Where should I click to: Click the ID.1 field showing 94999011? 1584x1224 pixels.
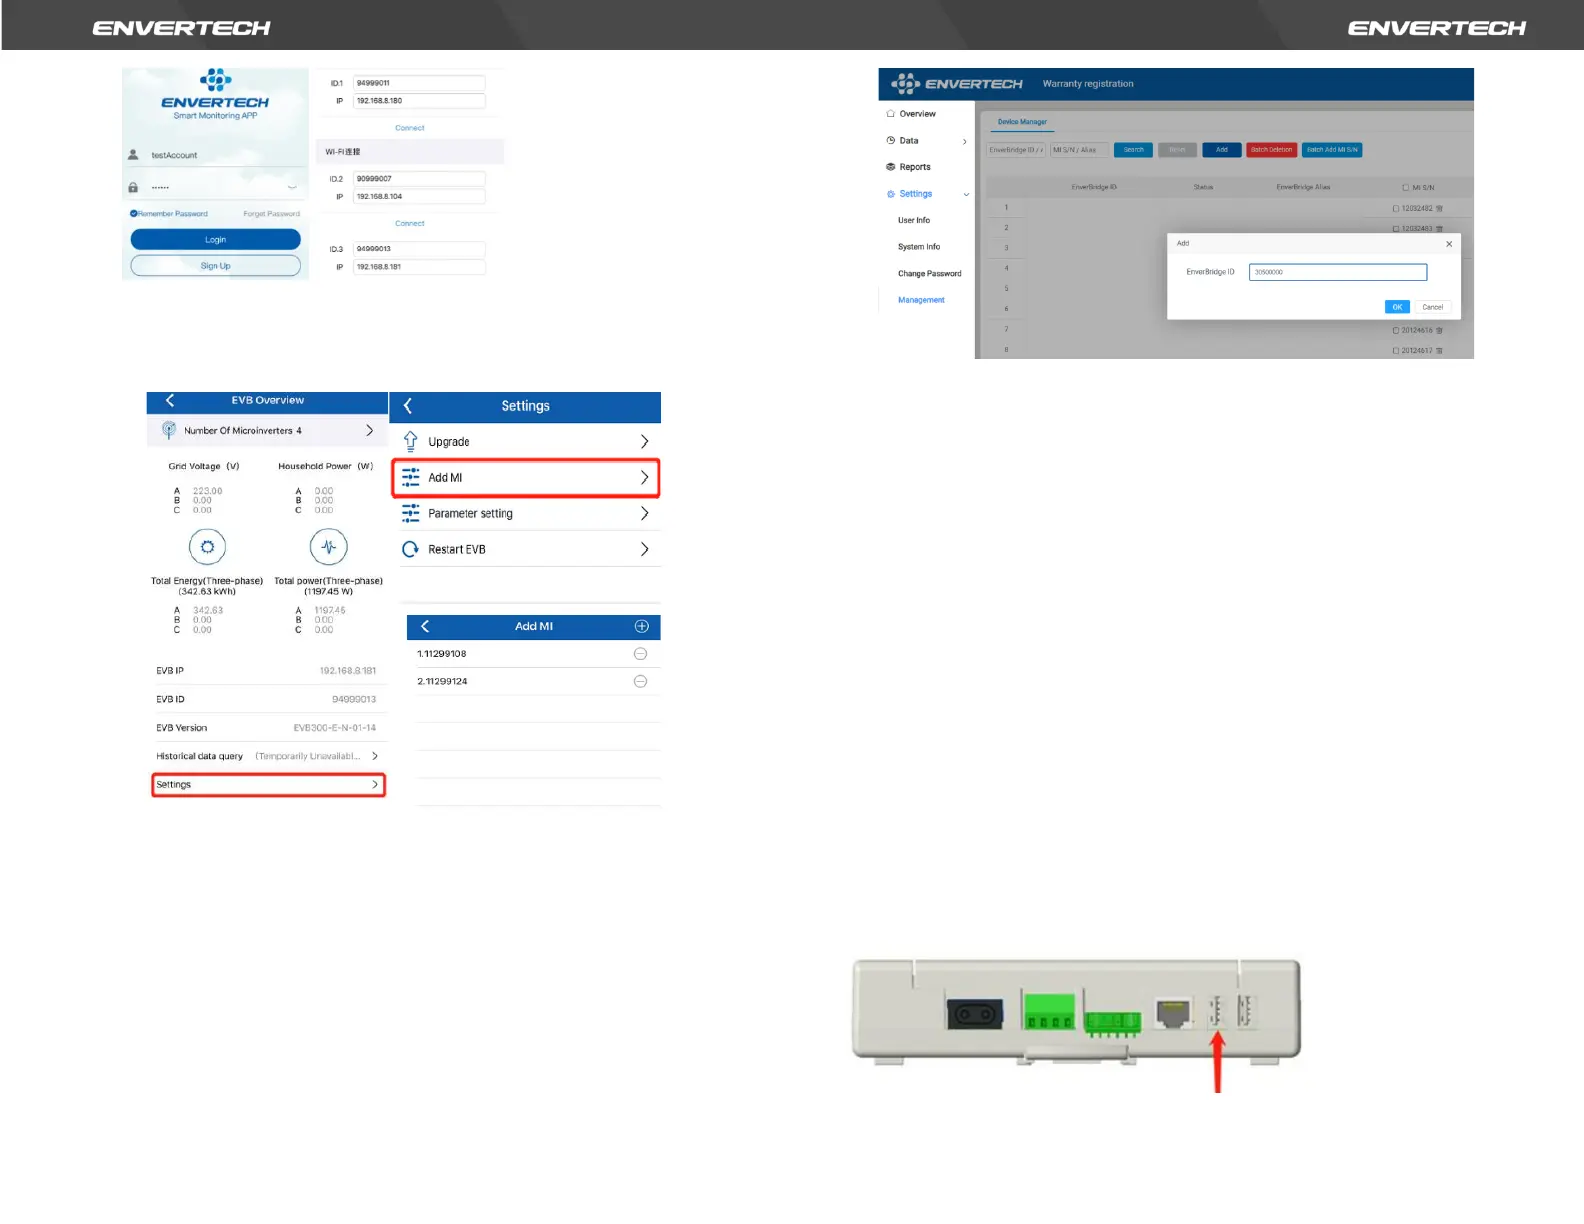[419, 83]
